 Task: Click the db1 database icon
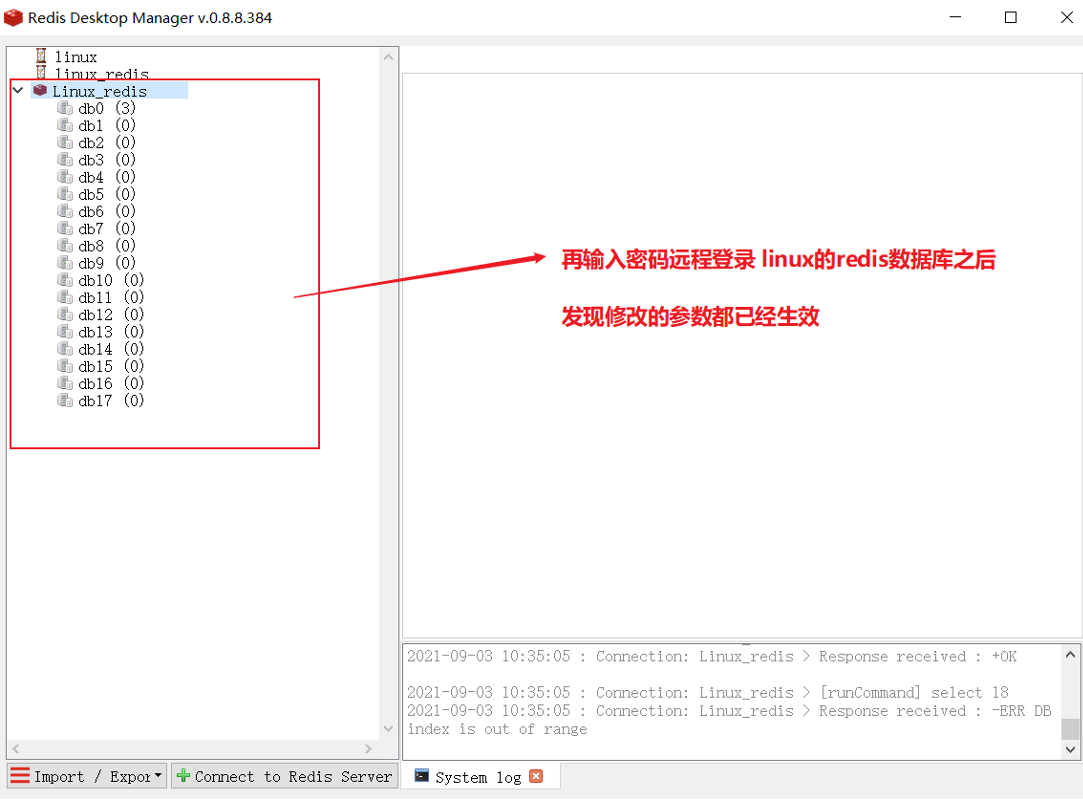coord(65,126)
